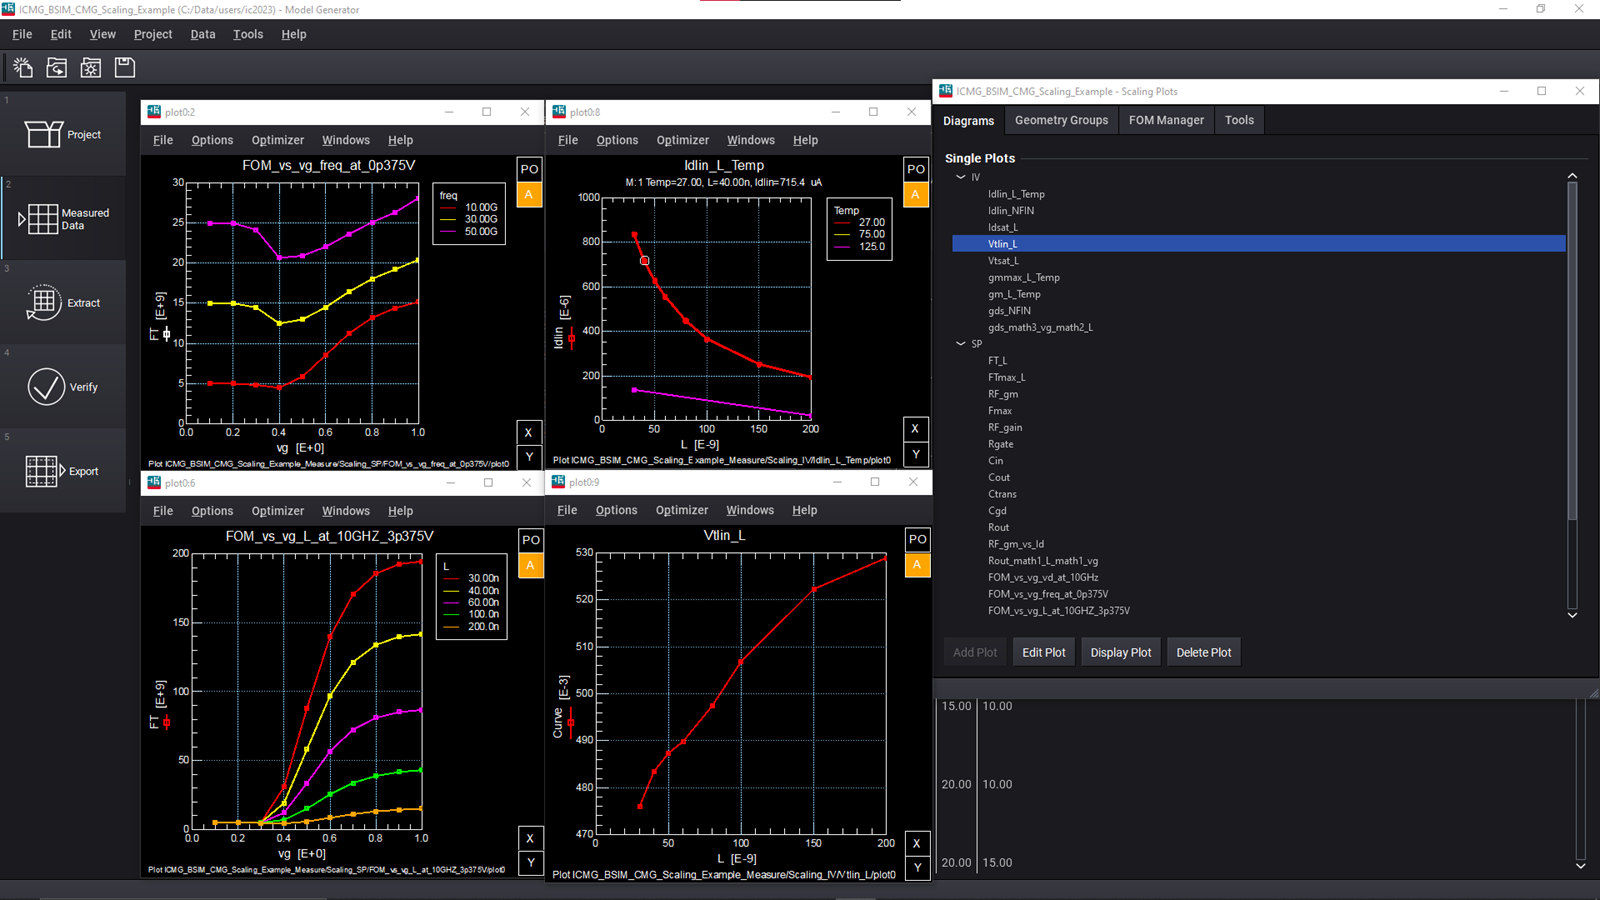
Task: Click the Delete Plot button
Action: click(1203, 652)
